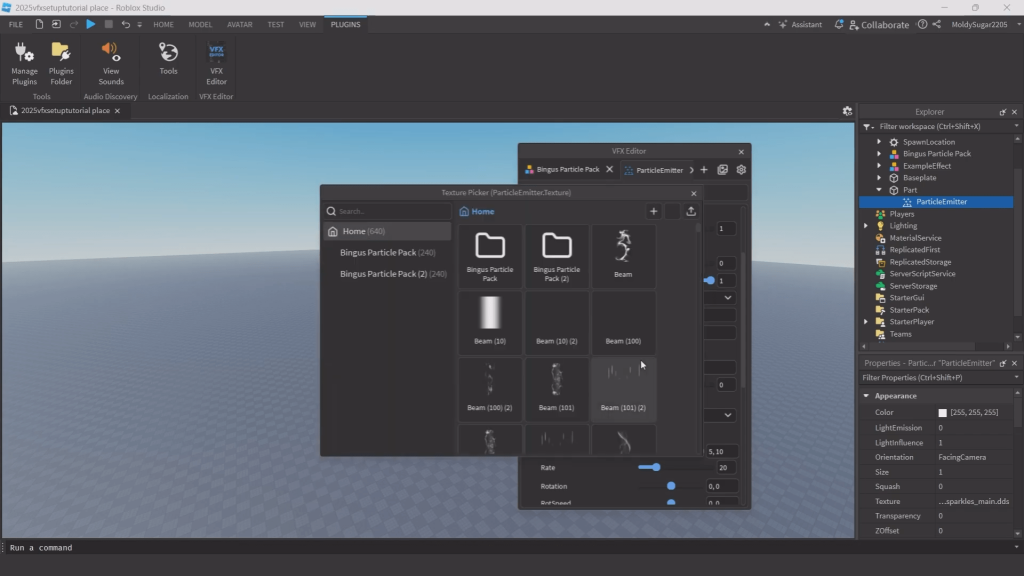
Task: Open the Assistant panel
Action: click(800, 24)
